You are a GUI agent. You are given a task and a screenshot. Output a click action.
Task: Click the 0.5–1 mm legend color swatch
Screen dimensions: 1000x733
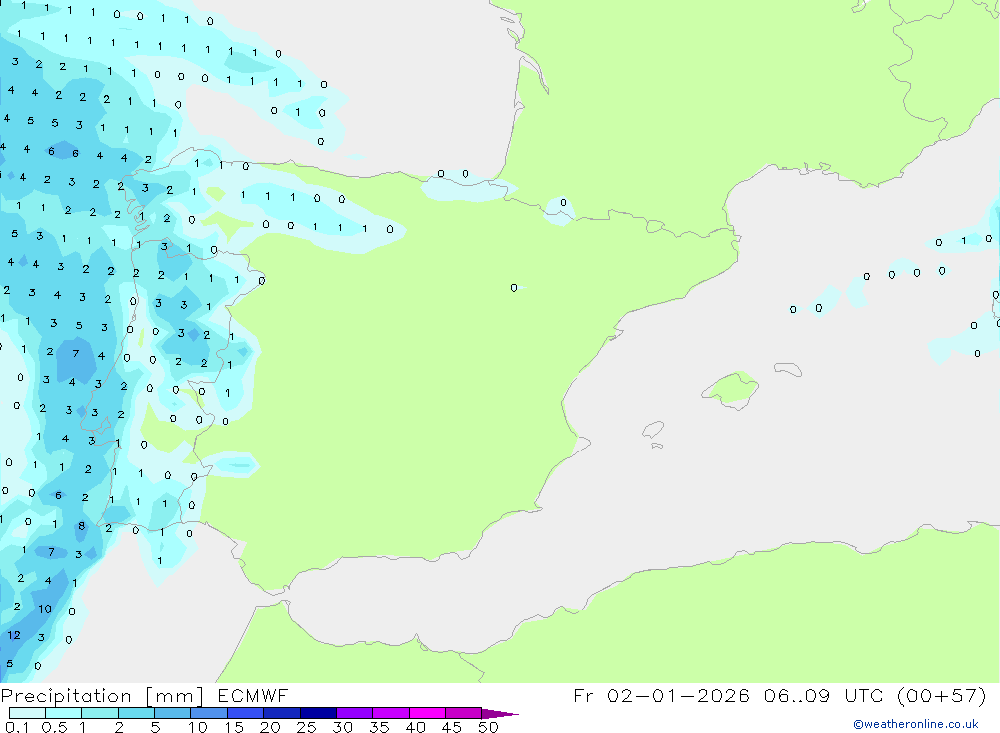[63, 713]
